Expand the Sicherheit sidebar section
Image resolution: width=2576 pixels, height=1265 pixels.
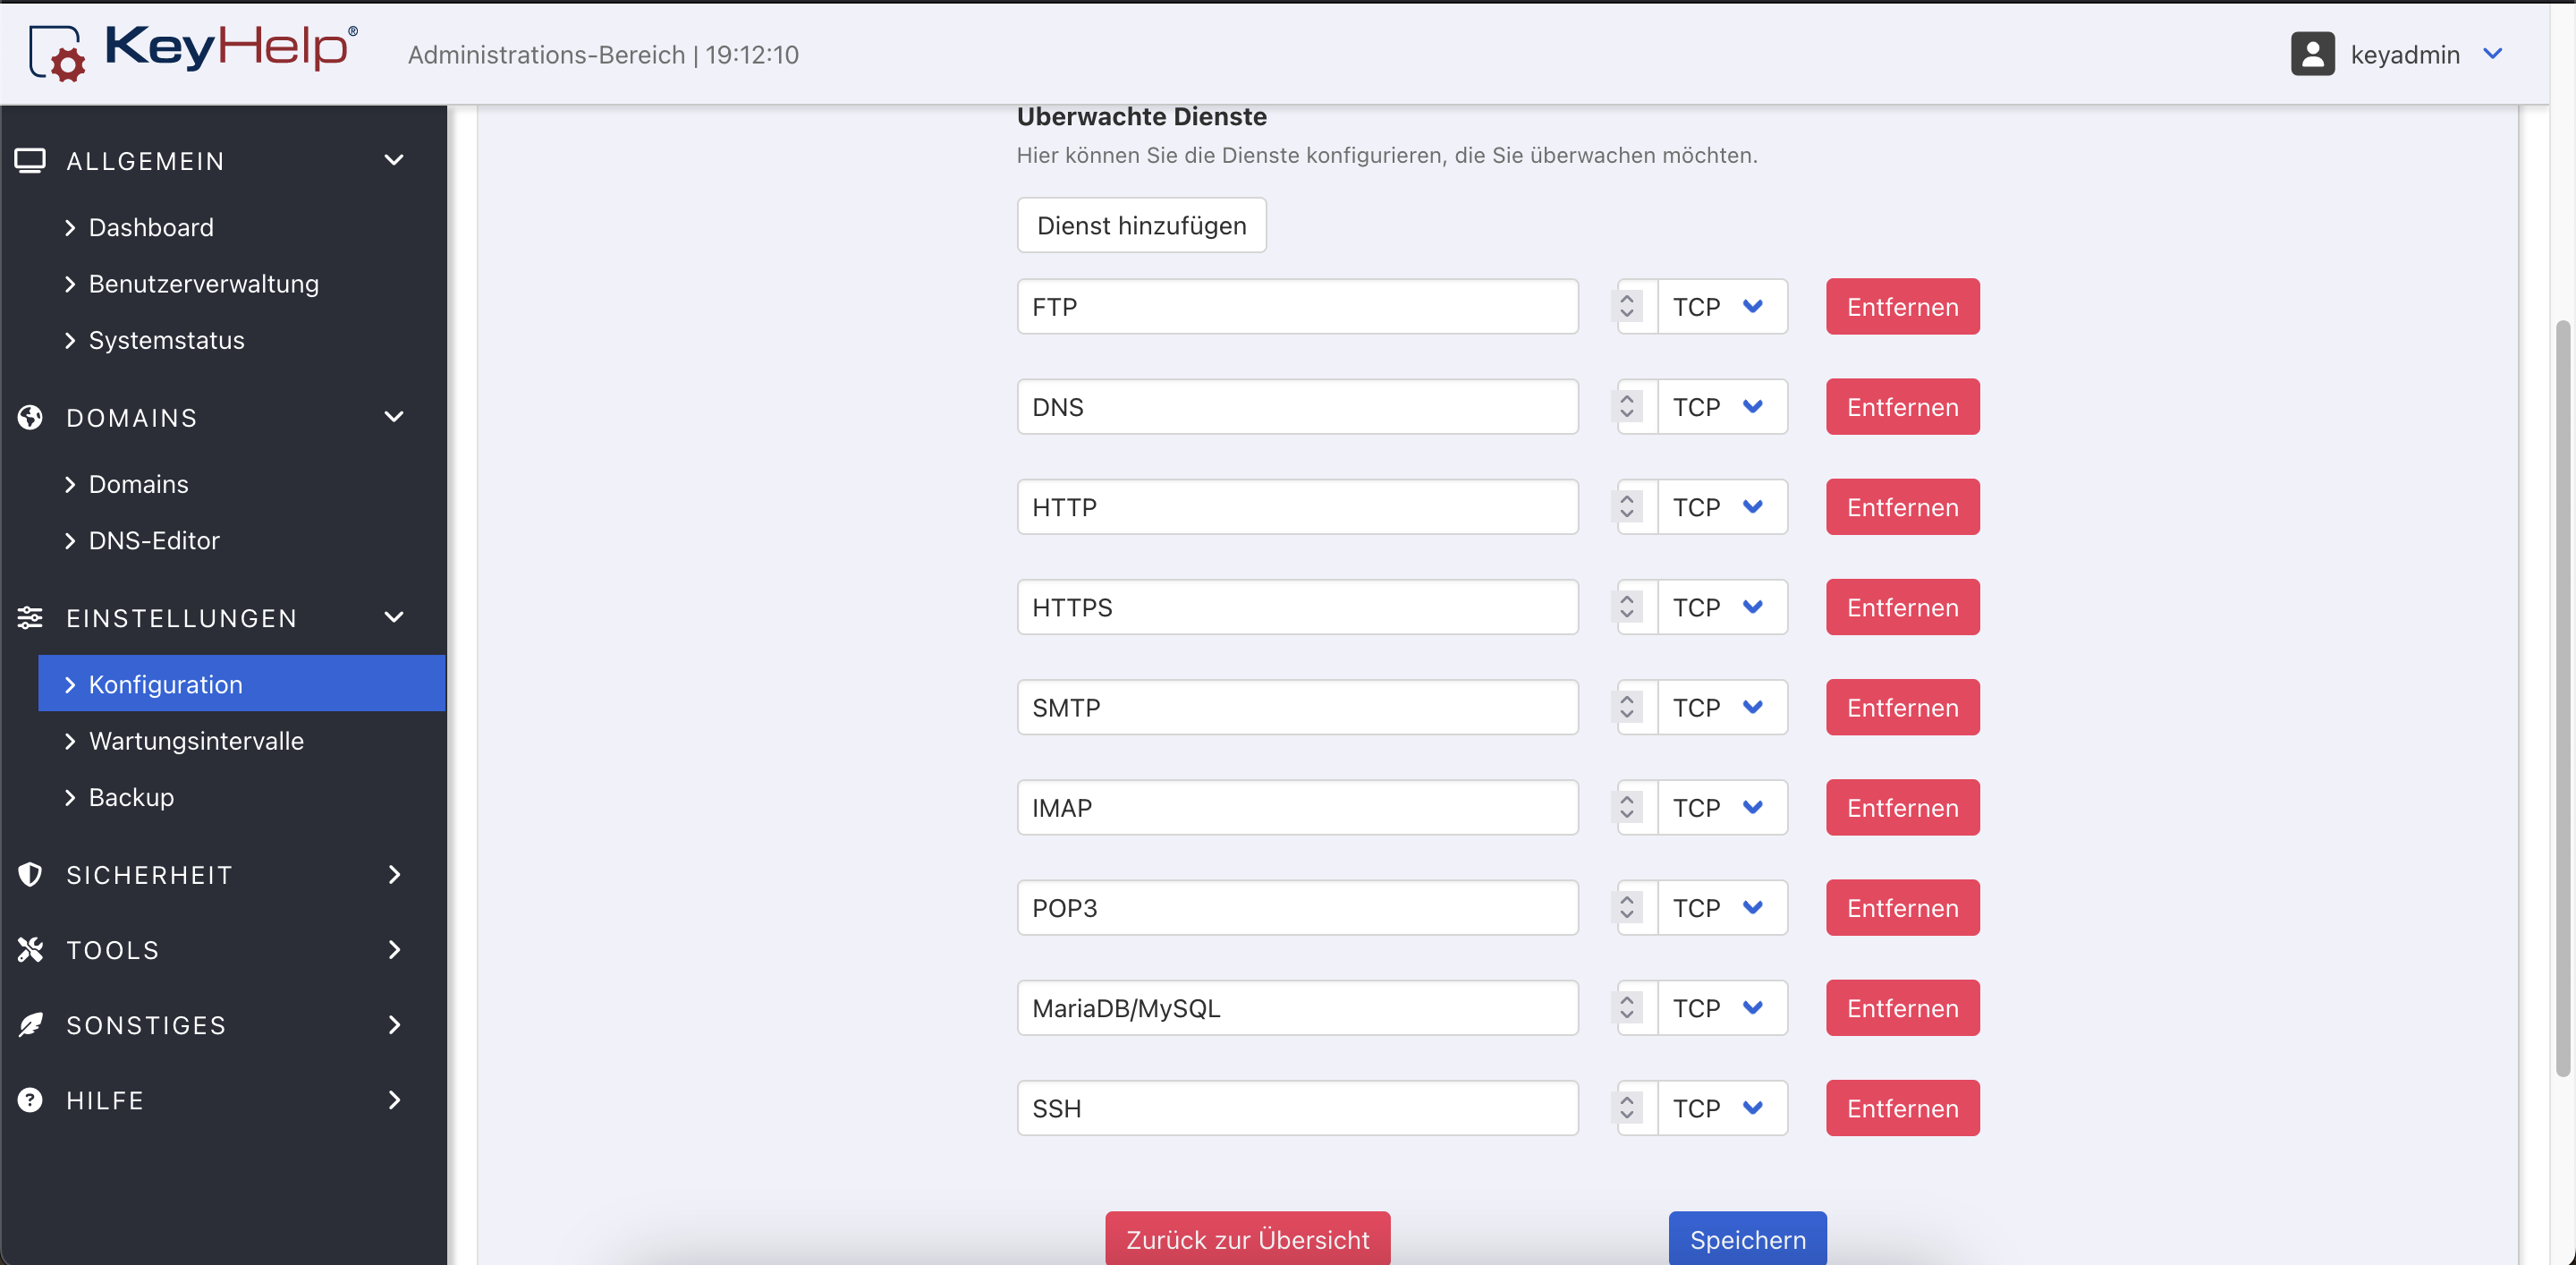point(394,874)
